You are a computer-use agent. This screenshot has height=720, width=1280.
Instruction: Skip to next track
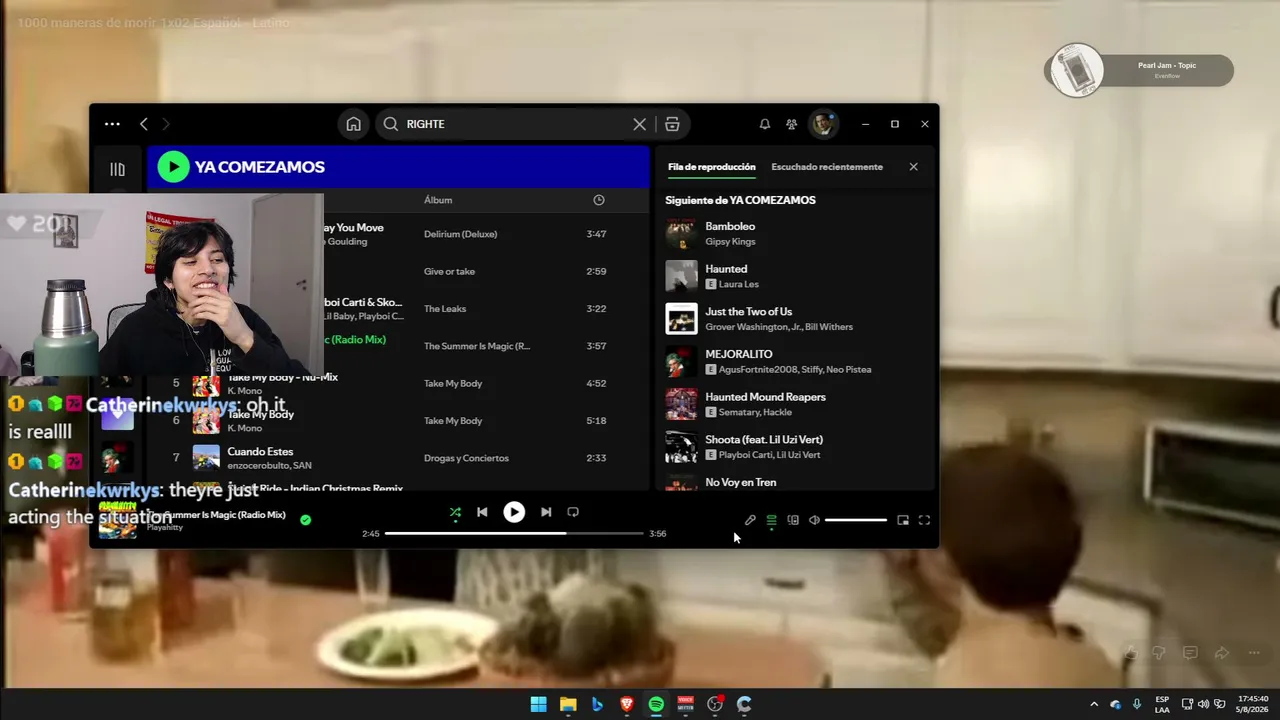click(546, 512)
